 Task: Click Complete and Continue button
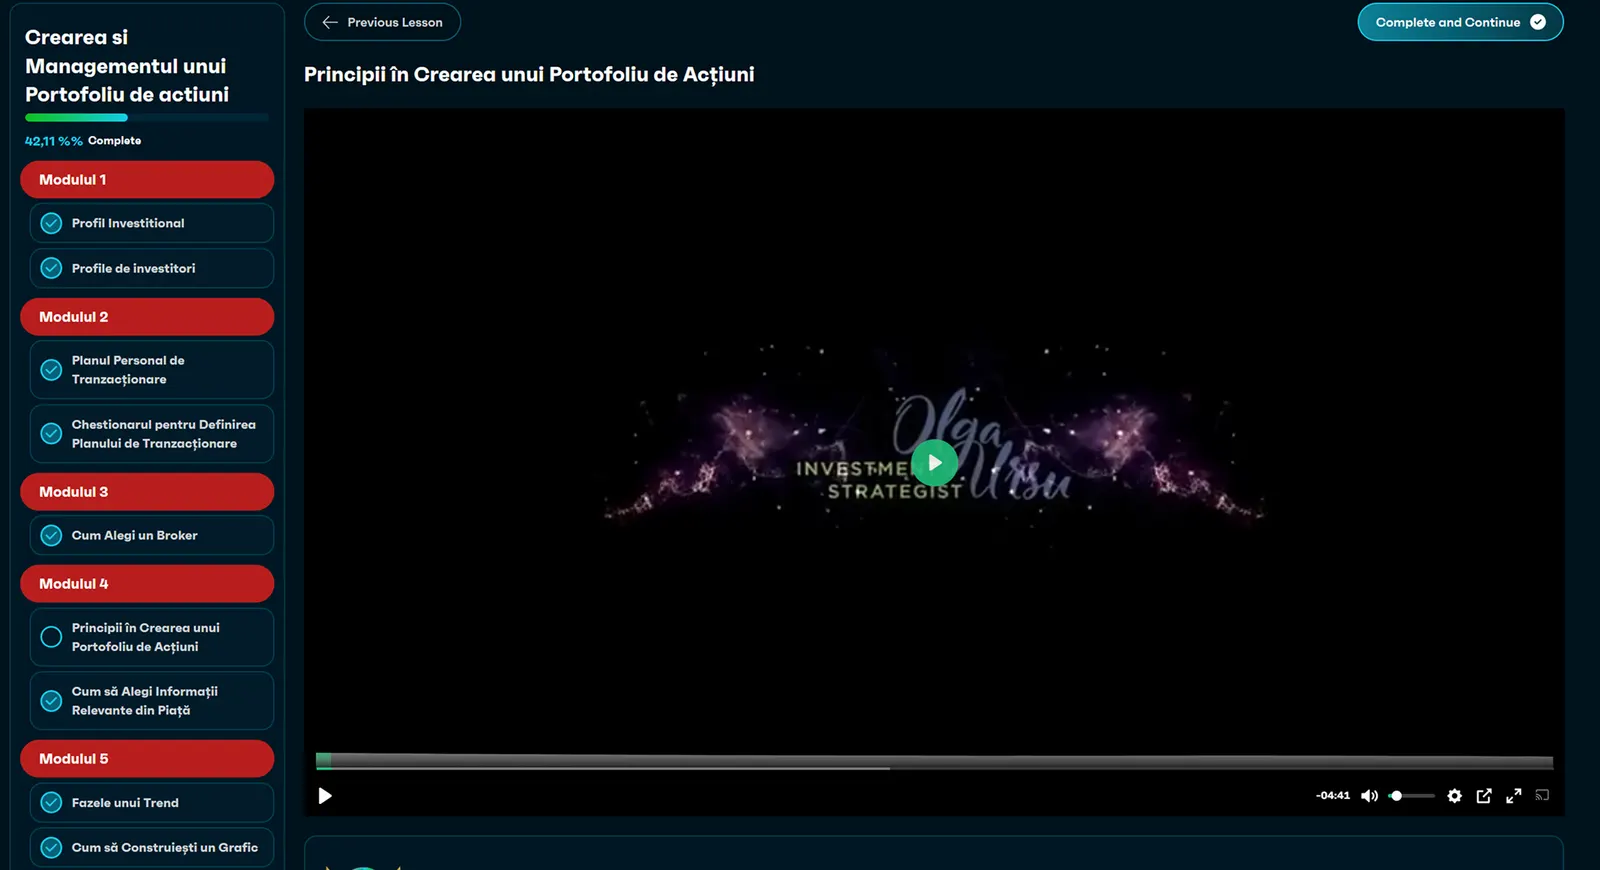pos(1460,22)
